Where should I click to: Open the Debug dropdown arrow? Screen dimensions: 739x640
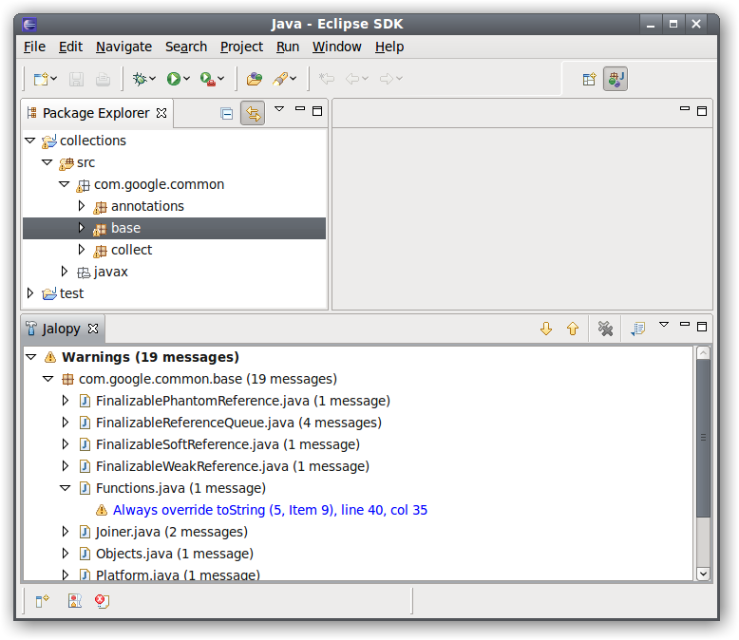152,79
